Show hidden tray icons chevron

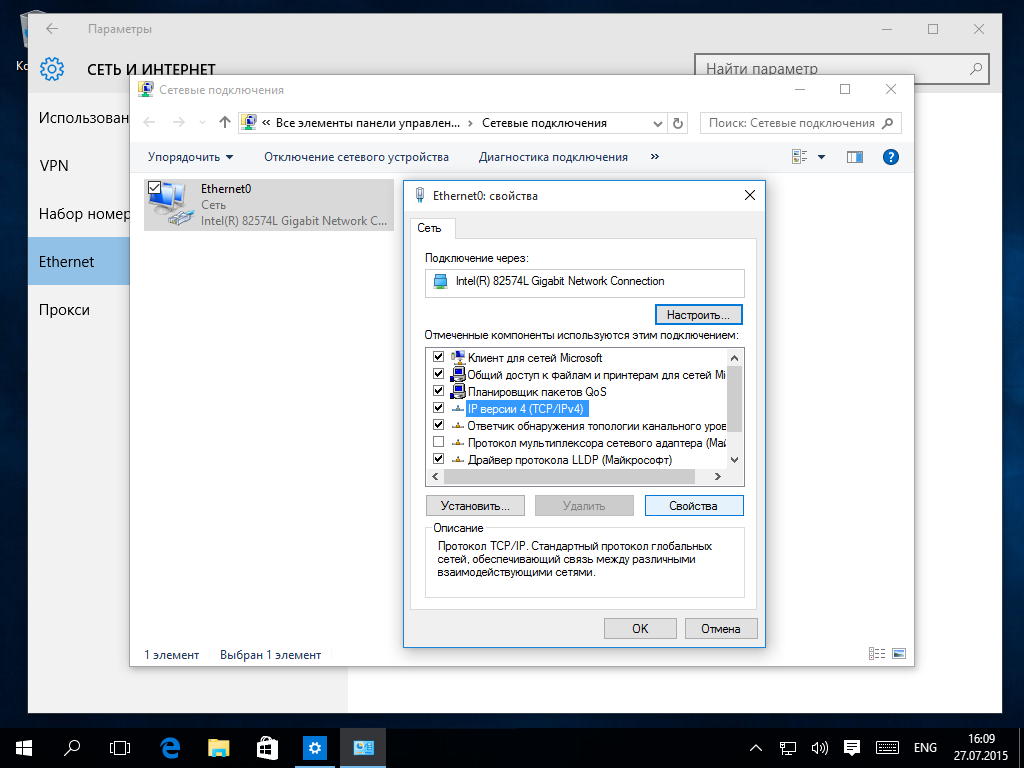pyautogui.click(x=756, y=748)
